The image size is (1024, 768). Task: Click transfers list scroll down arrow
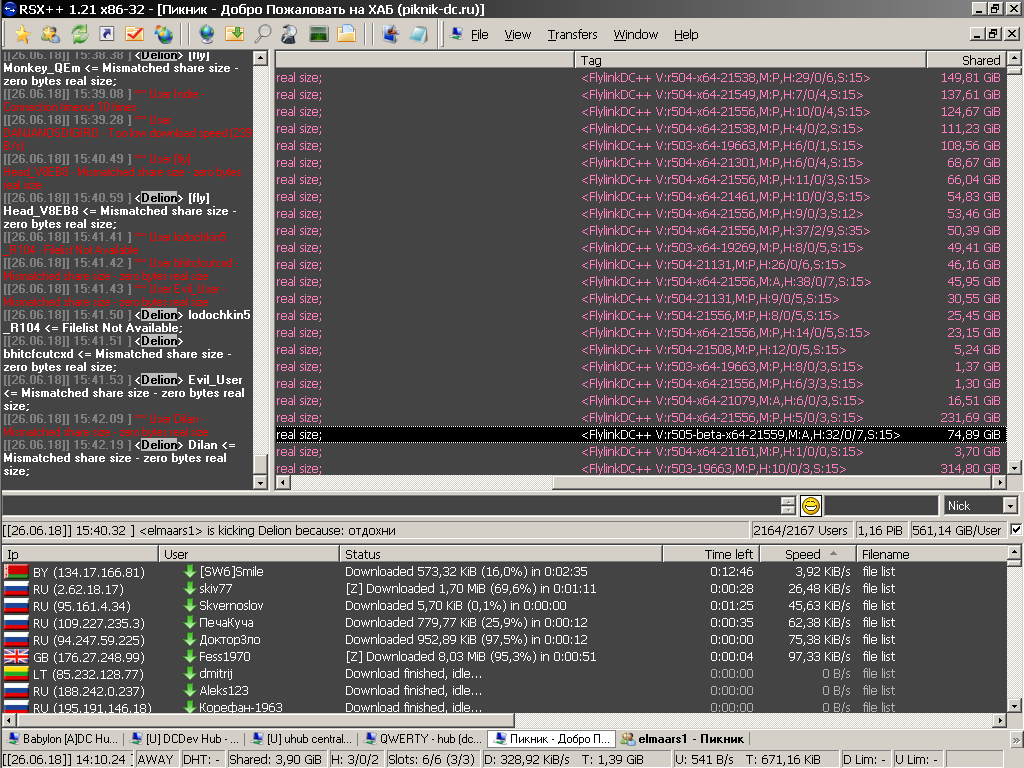coord(1014,705)
